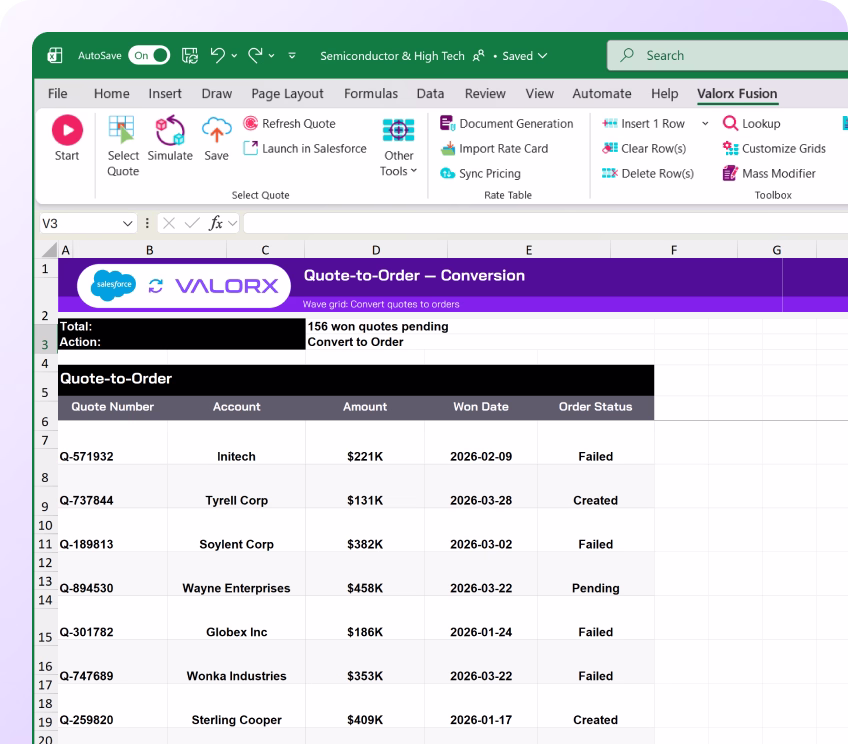Image resolution: width=848 pixels, height=744 pixels.
Task: Open the Review tab
Action: 485,94
